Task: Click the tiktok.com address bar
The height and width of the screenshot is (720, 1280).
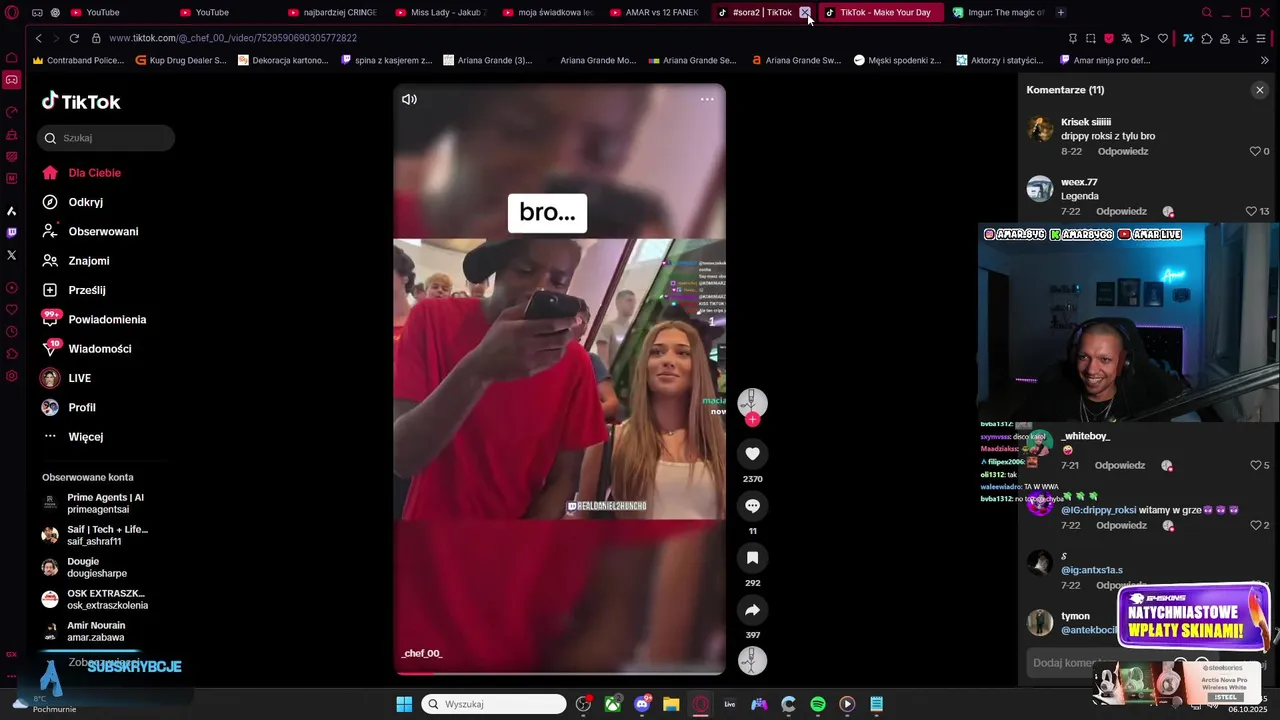Action: click(232, 38)
